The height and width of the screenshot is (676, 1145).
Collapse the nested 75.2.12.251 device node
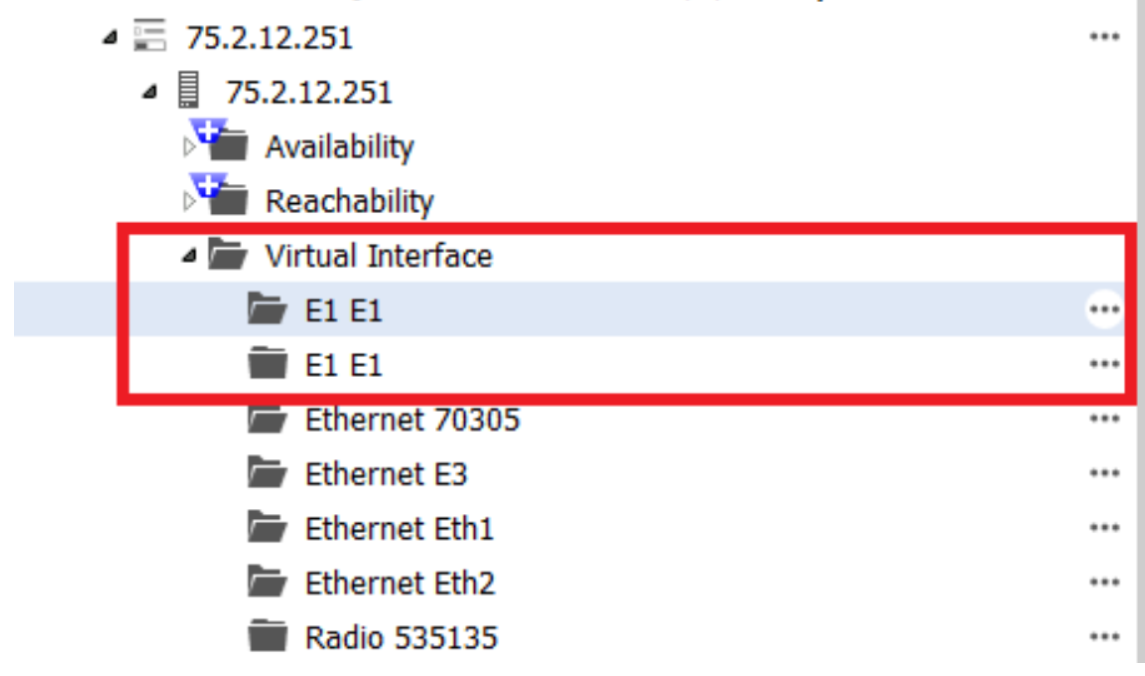[x=149, y=93]
